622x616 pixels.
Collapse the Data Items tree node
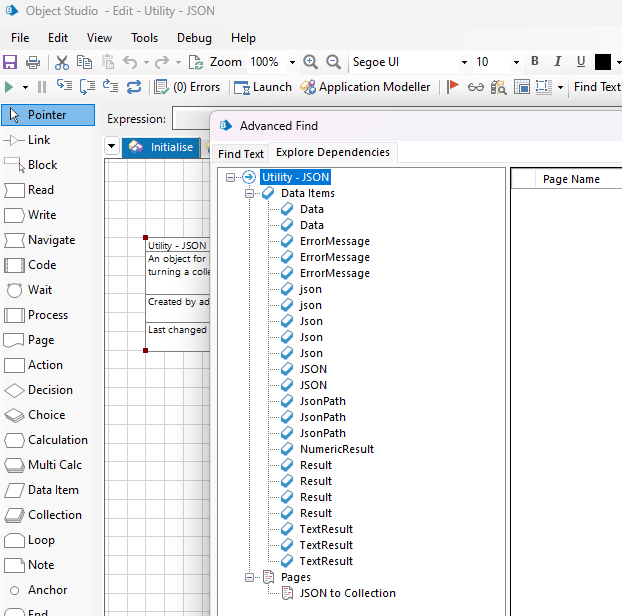(249, 194)
